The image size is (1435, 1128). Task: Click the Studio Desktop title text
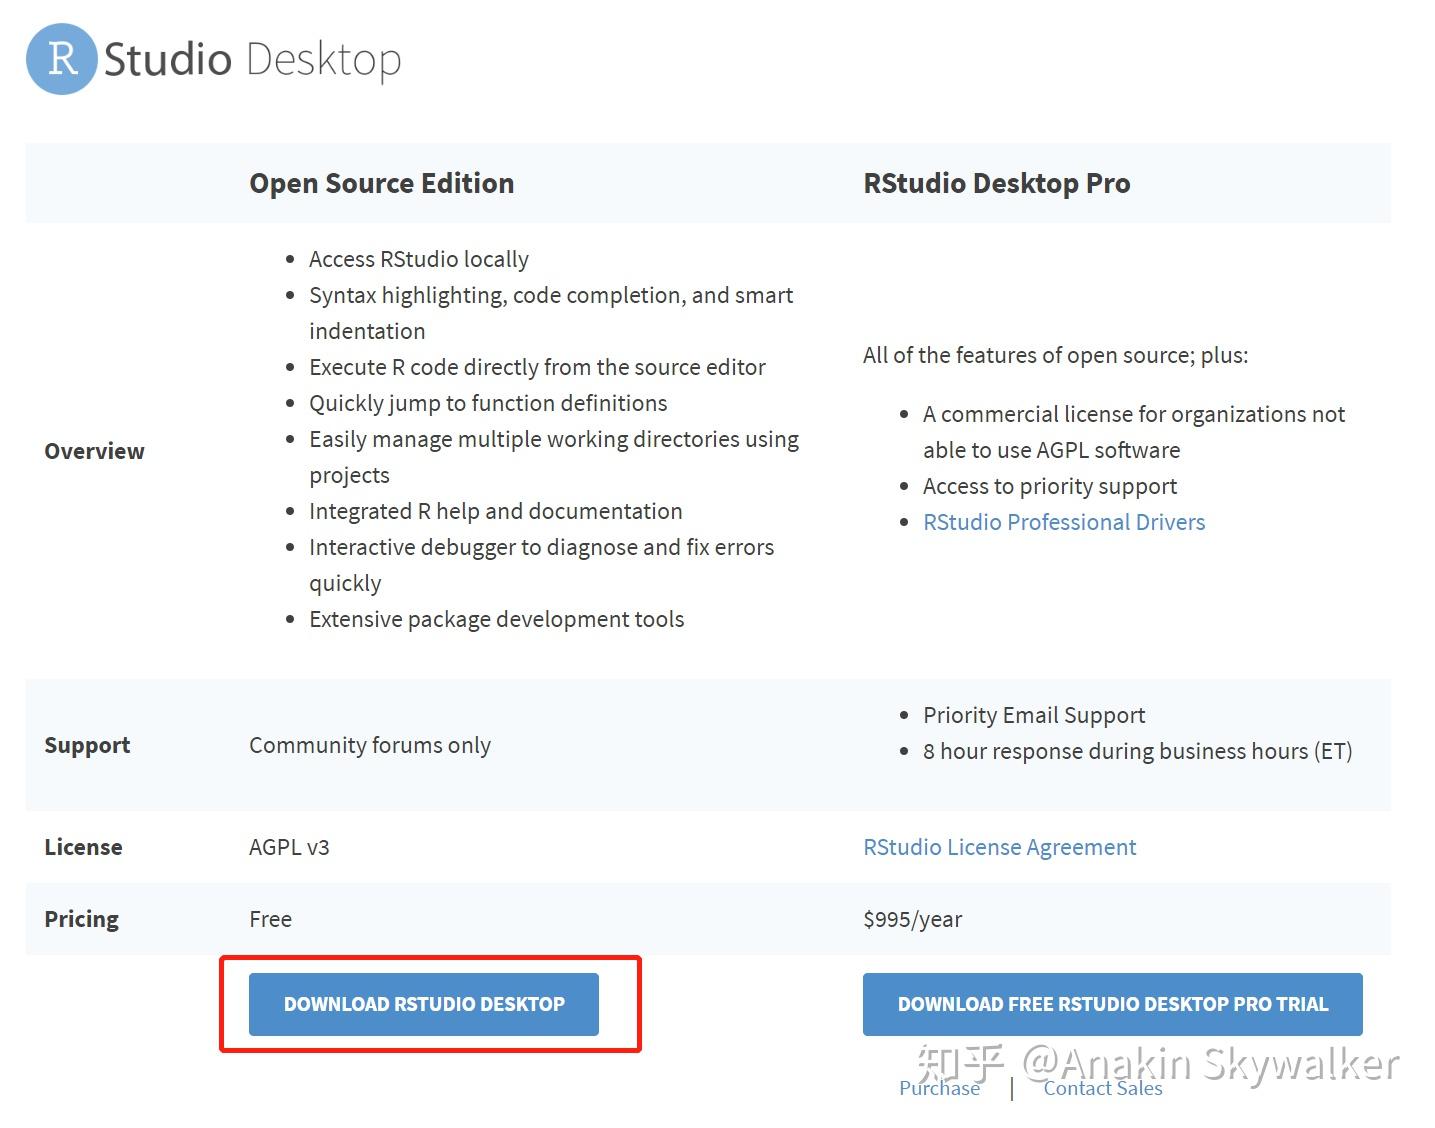[x=252, y=59]
